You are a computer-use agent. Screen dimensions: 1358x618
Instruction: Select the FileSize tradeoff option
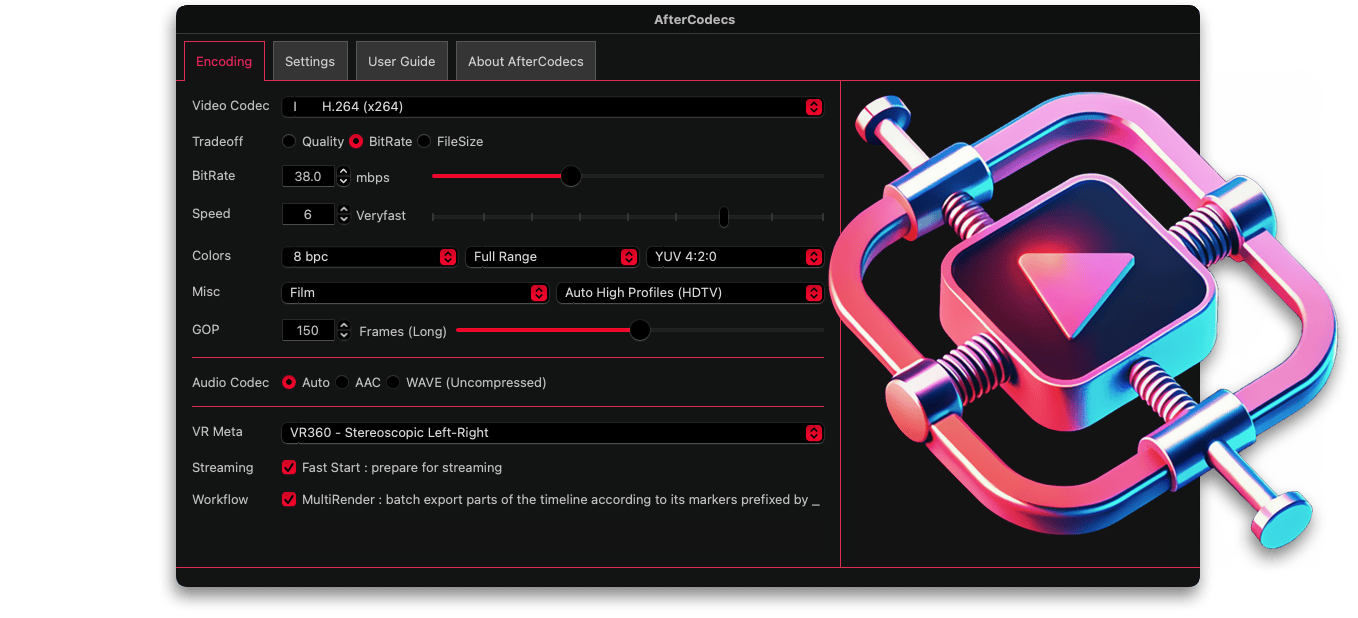[424, 142]
